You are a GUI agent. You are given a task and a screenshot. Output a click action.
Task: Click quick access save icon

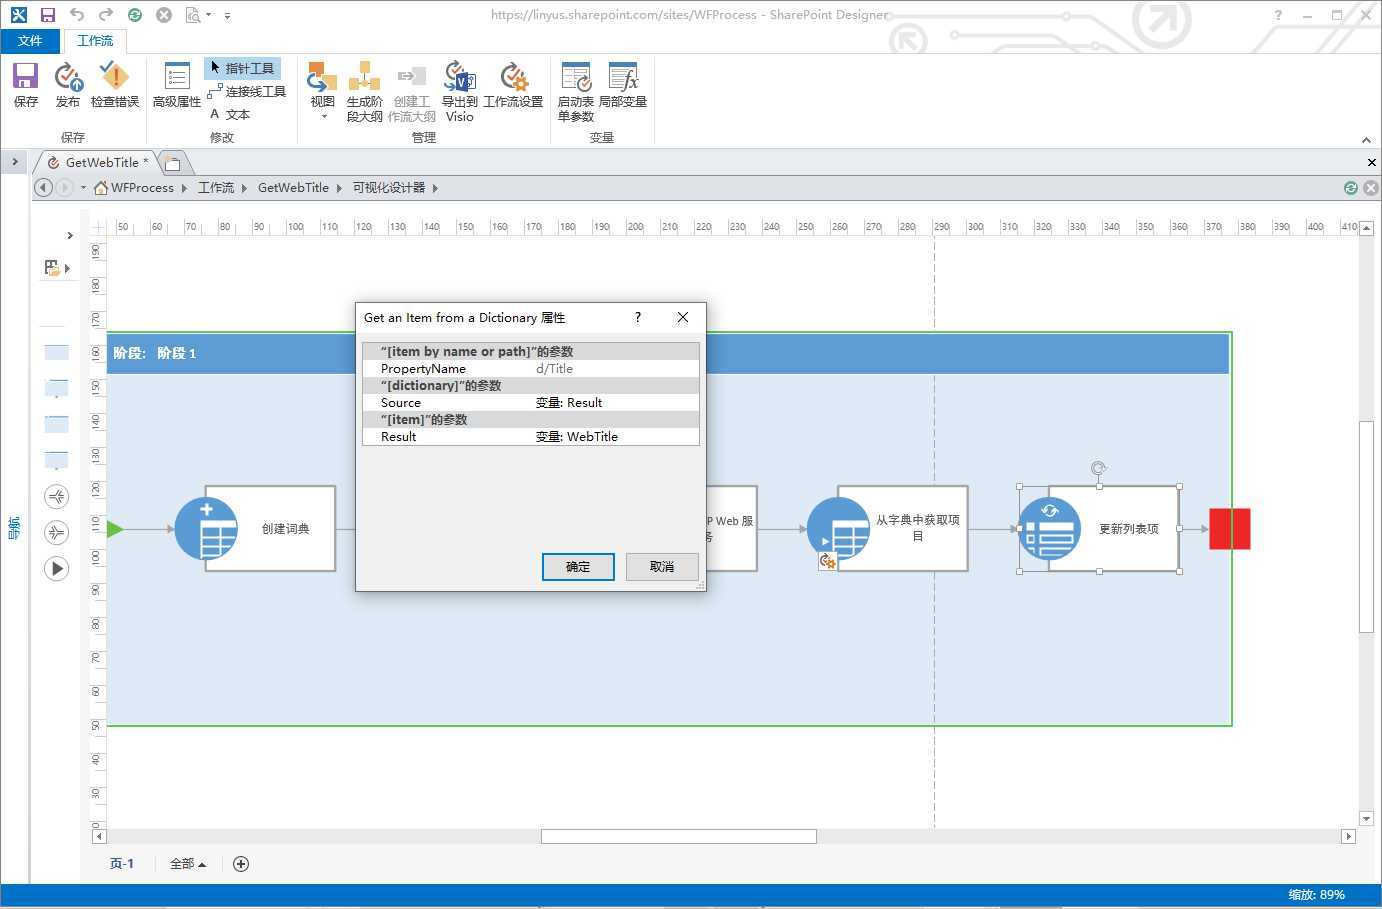[x=48, y=15]
